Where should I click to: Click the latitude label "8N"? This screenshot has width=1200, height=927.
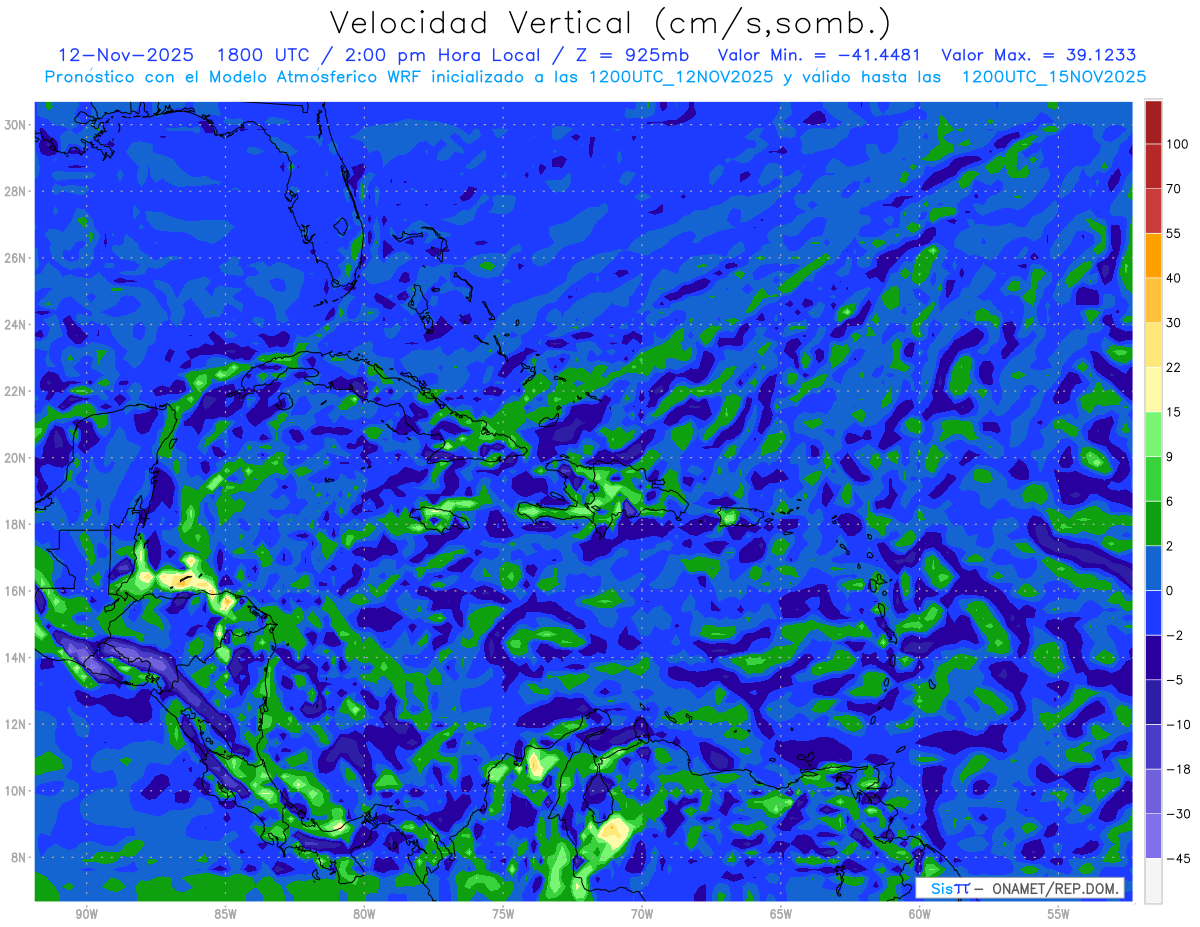(20, 858)
